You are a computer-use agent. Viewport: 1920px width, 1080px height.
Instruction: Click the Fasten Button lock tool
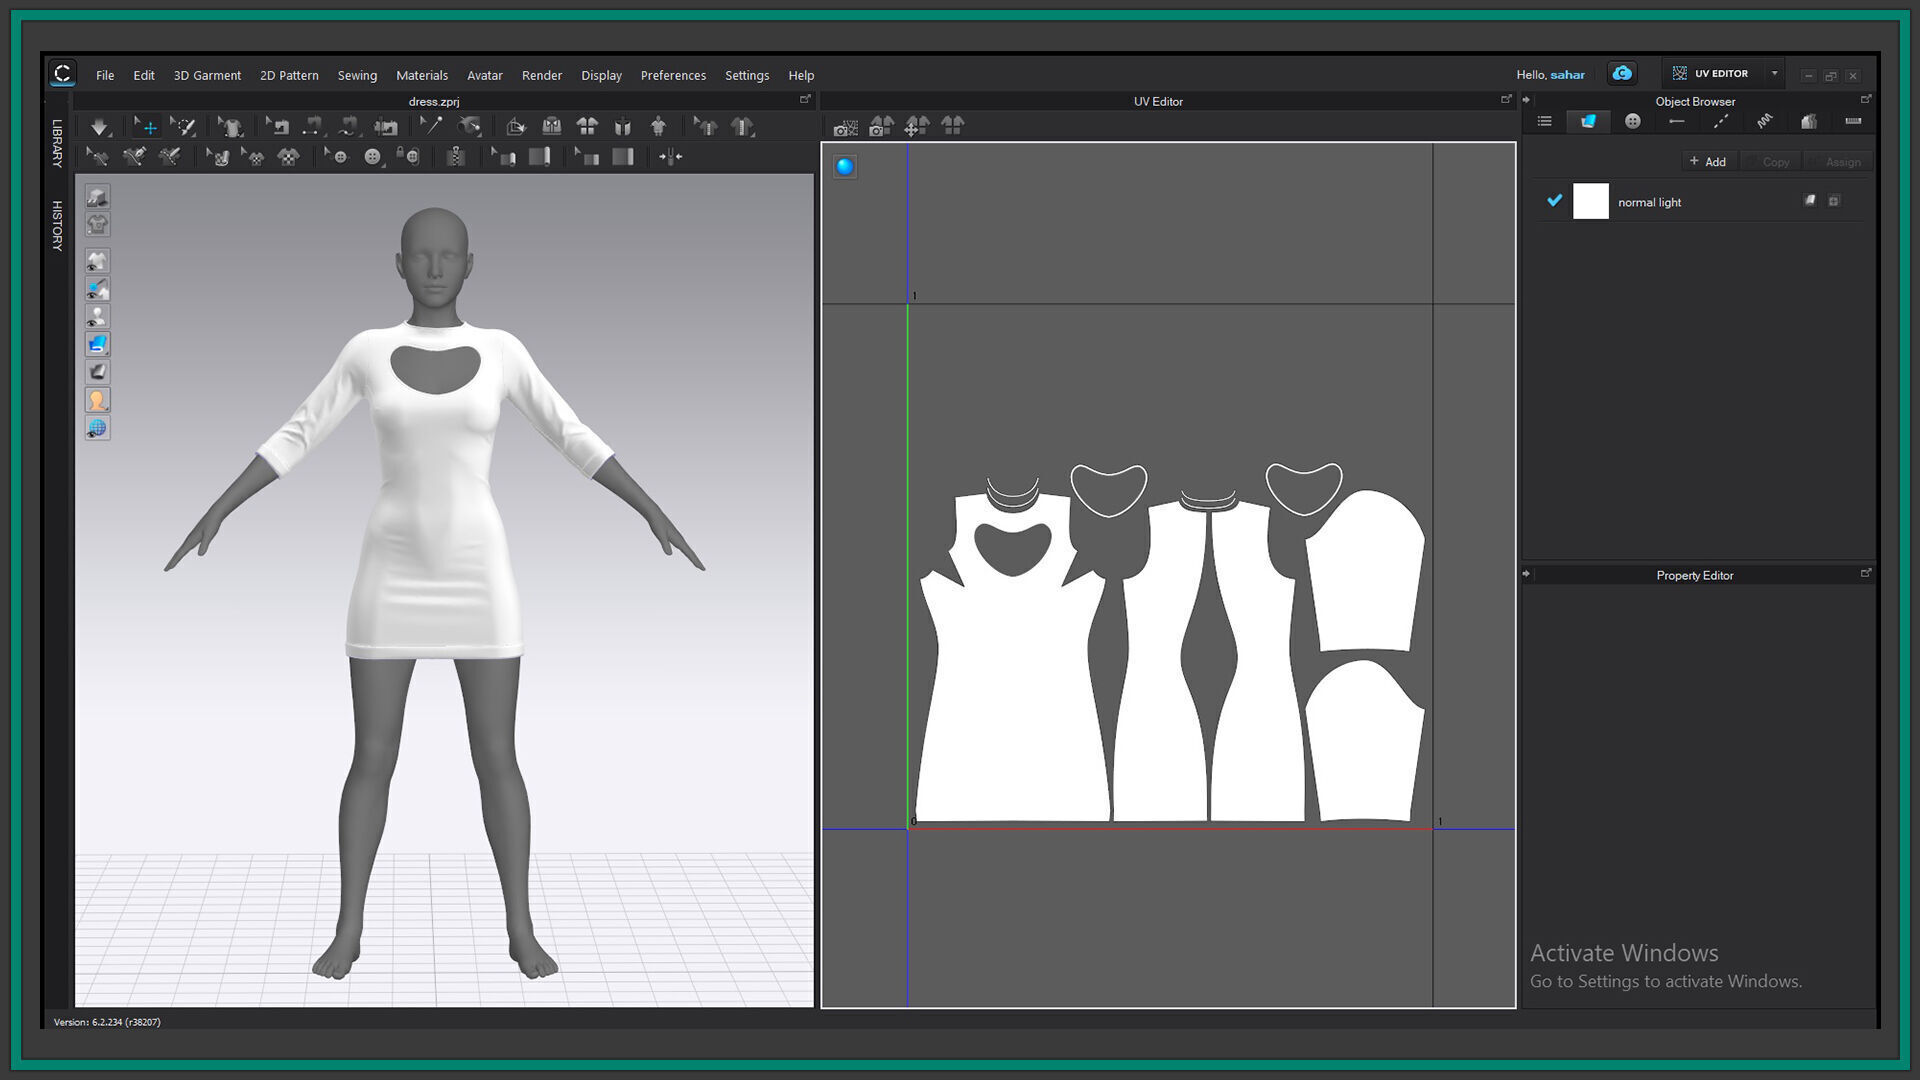pos(408,157)
